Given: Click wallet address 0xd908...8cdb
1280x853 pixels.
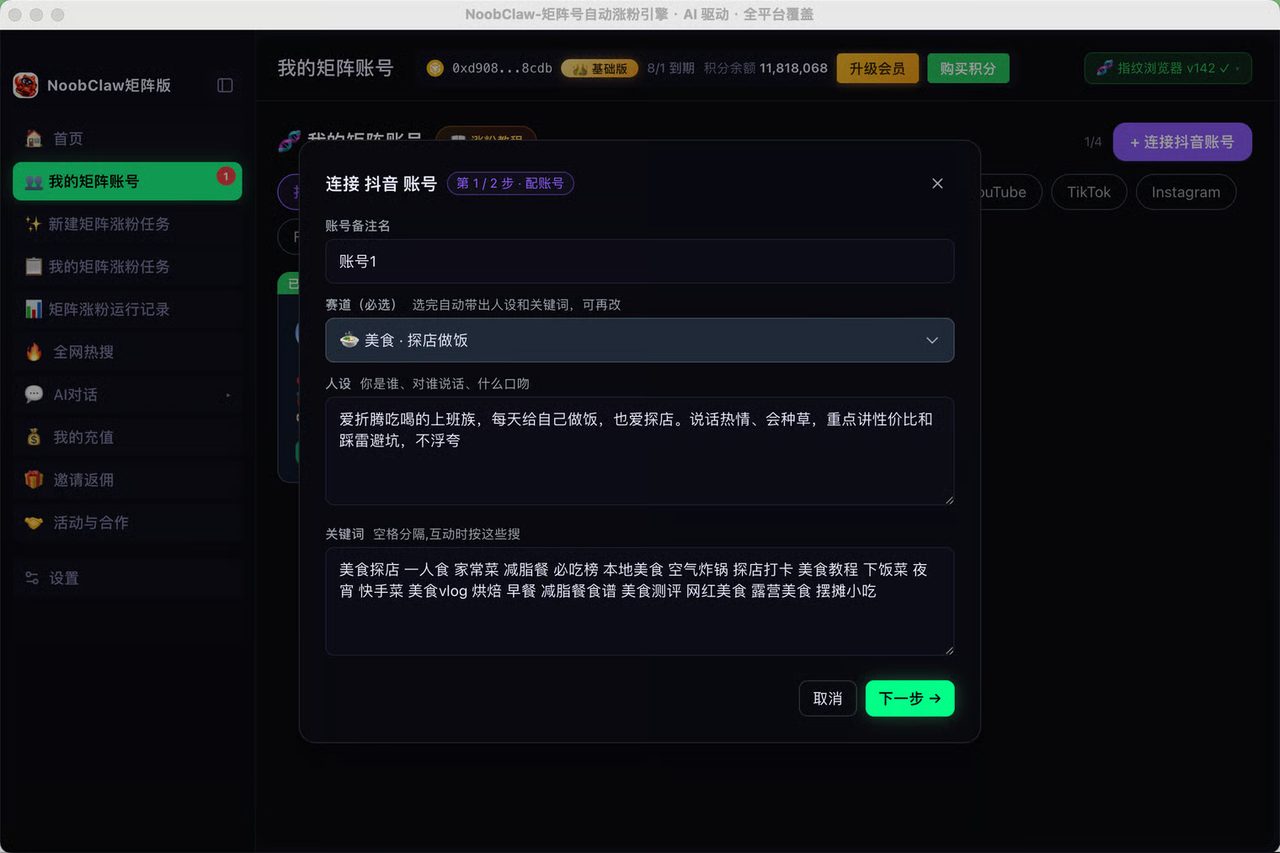Looking at the screenshot, I should coord(502,68).
